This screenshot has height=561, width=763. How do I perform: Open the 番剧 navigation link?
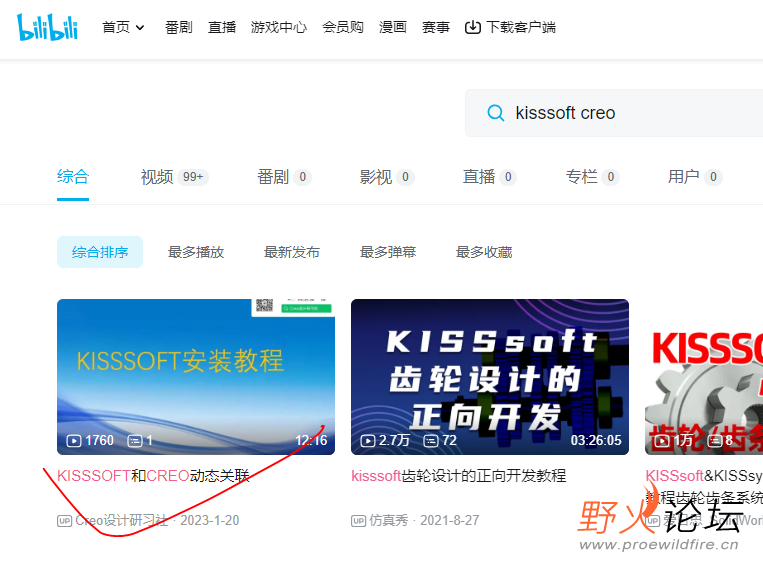(x=179, y=27)
